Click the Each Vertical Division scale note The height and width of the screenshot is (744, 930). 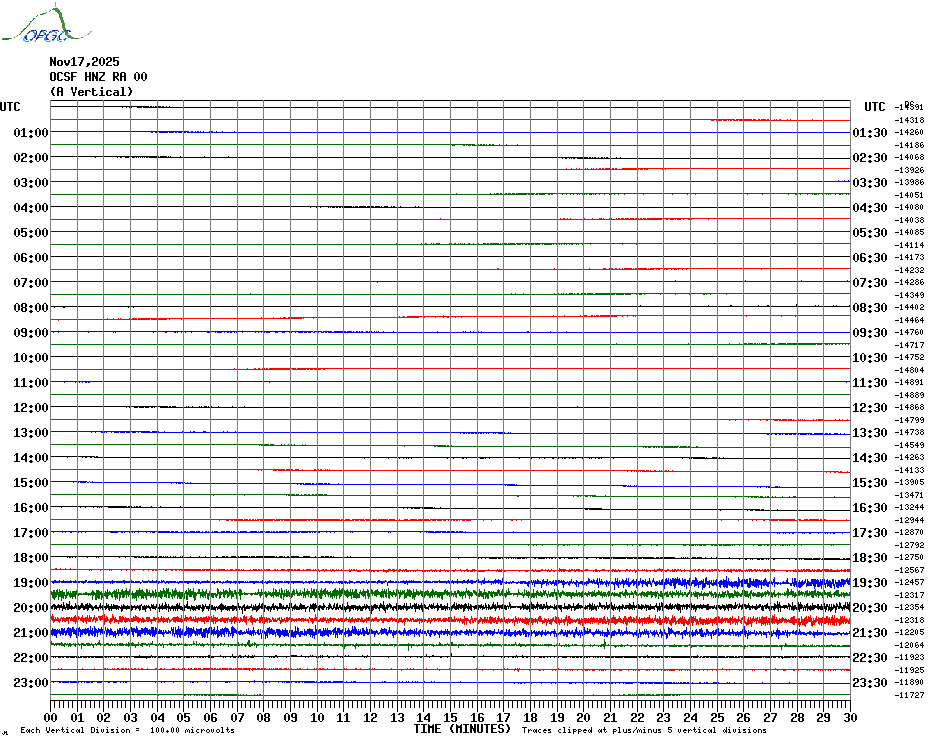click(x=127, y=731)
